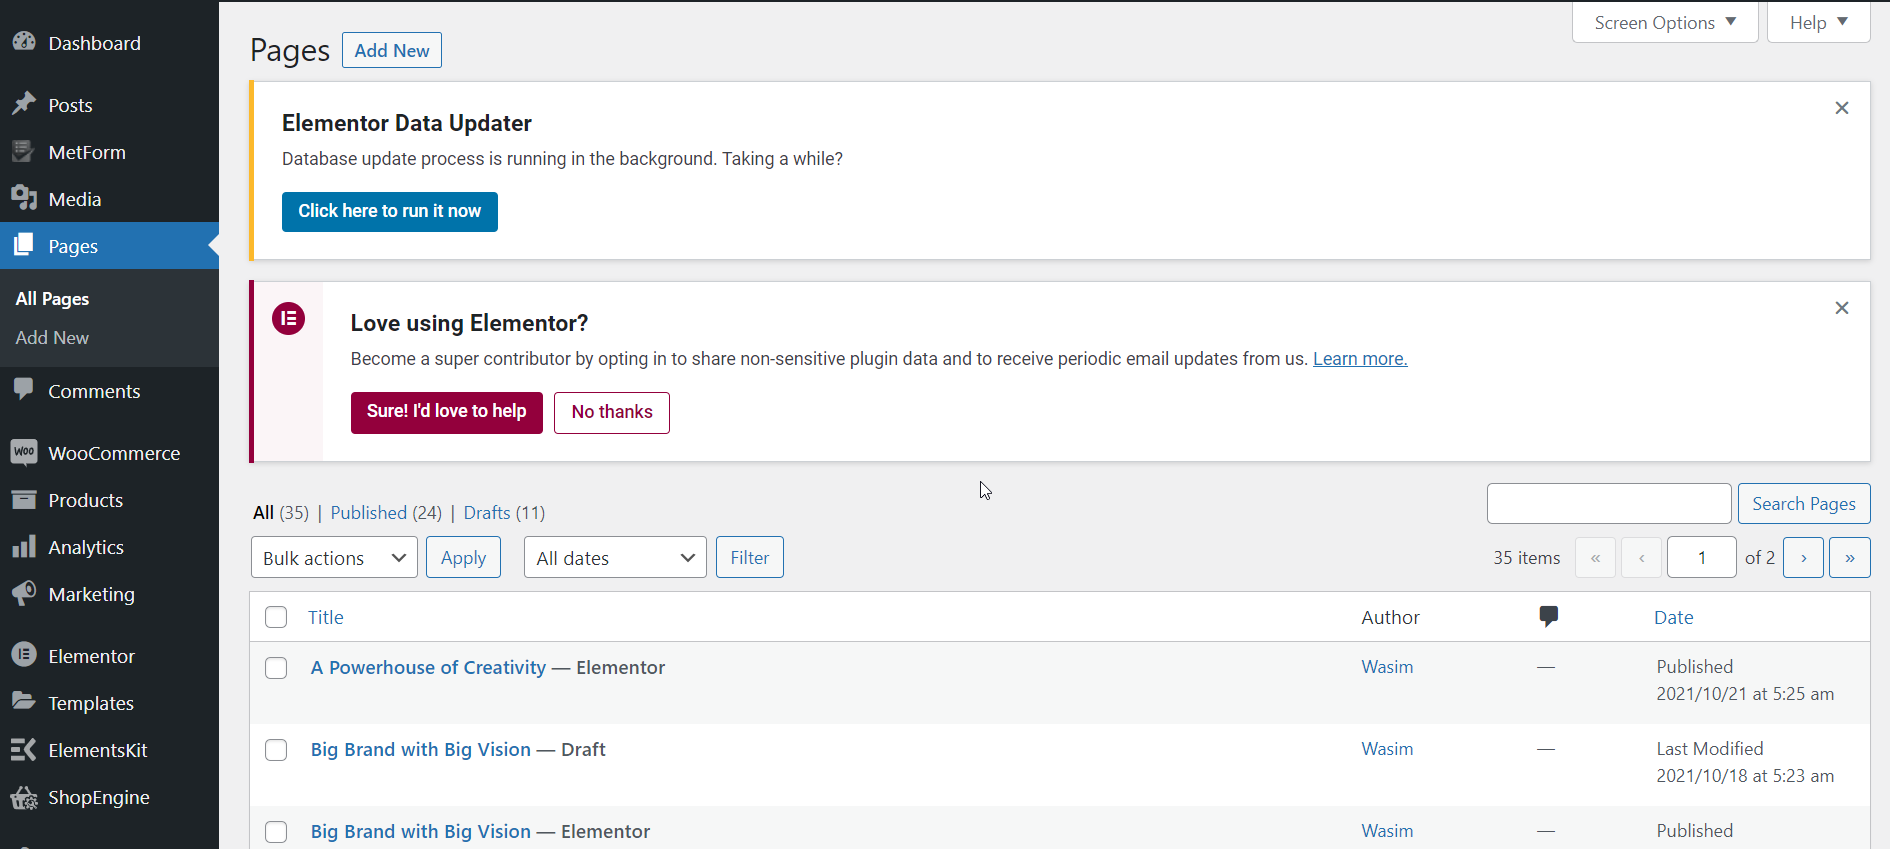
Task: Click the Elementor circle icon in sidebar
Action: [24, 655]
